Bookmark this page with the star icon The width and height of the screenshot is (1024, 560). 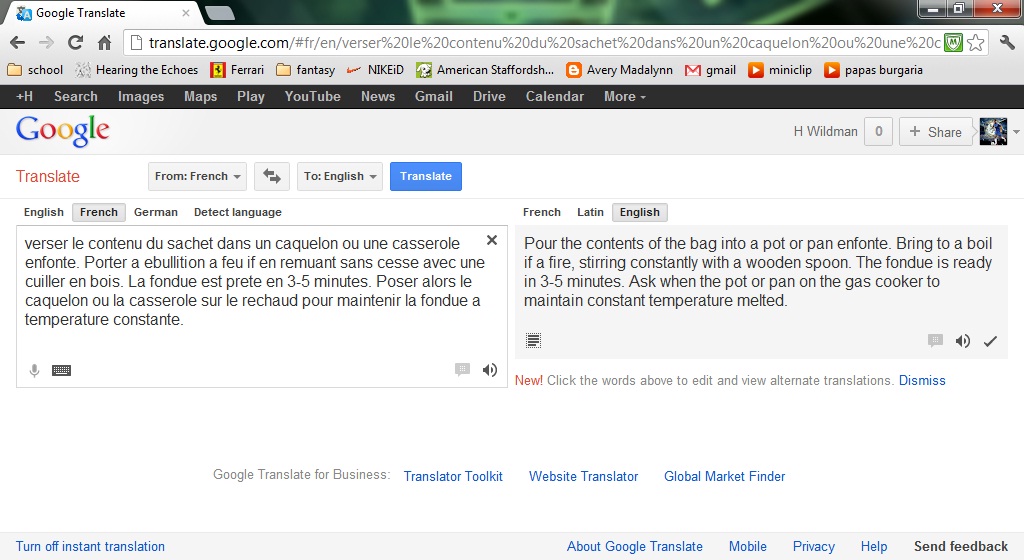coord(976,43)
